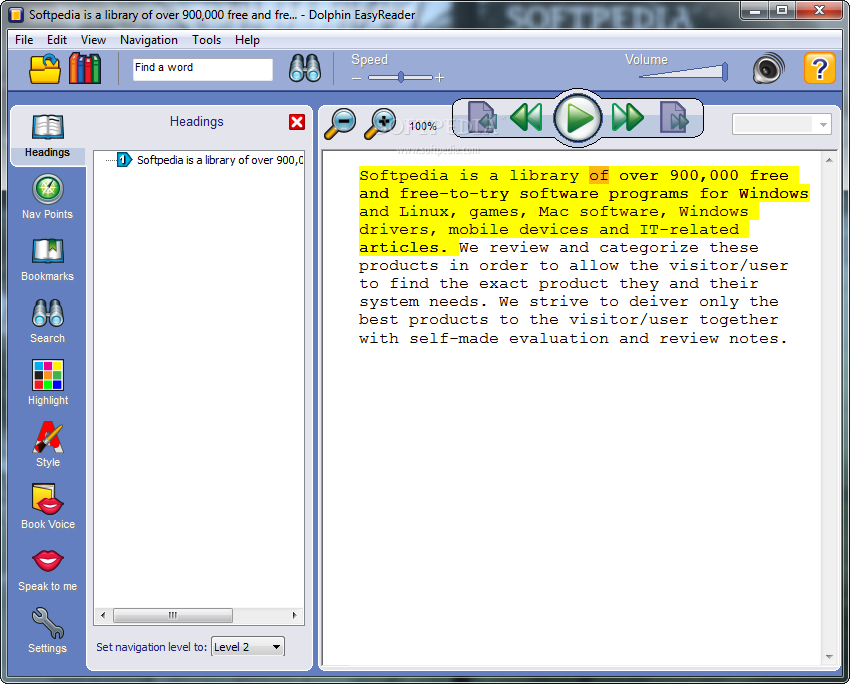This screenshot has height=684, width=850.
Task: Toggle the speaker mute icon
Action: pos(768,69)
